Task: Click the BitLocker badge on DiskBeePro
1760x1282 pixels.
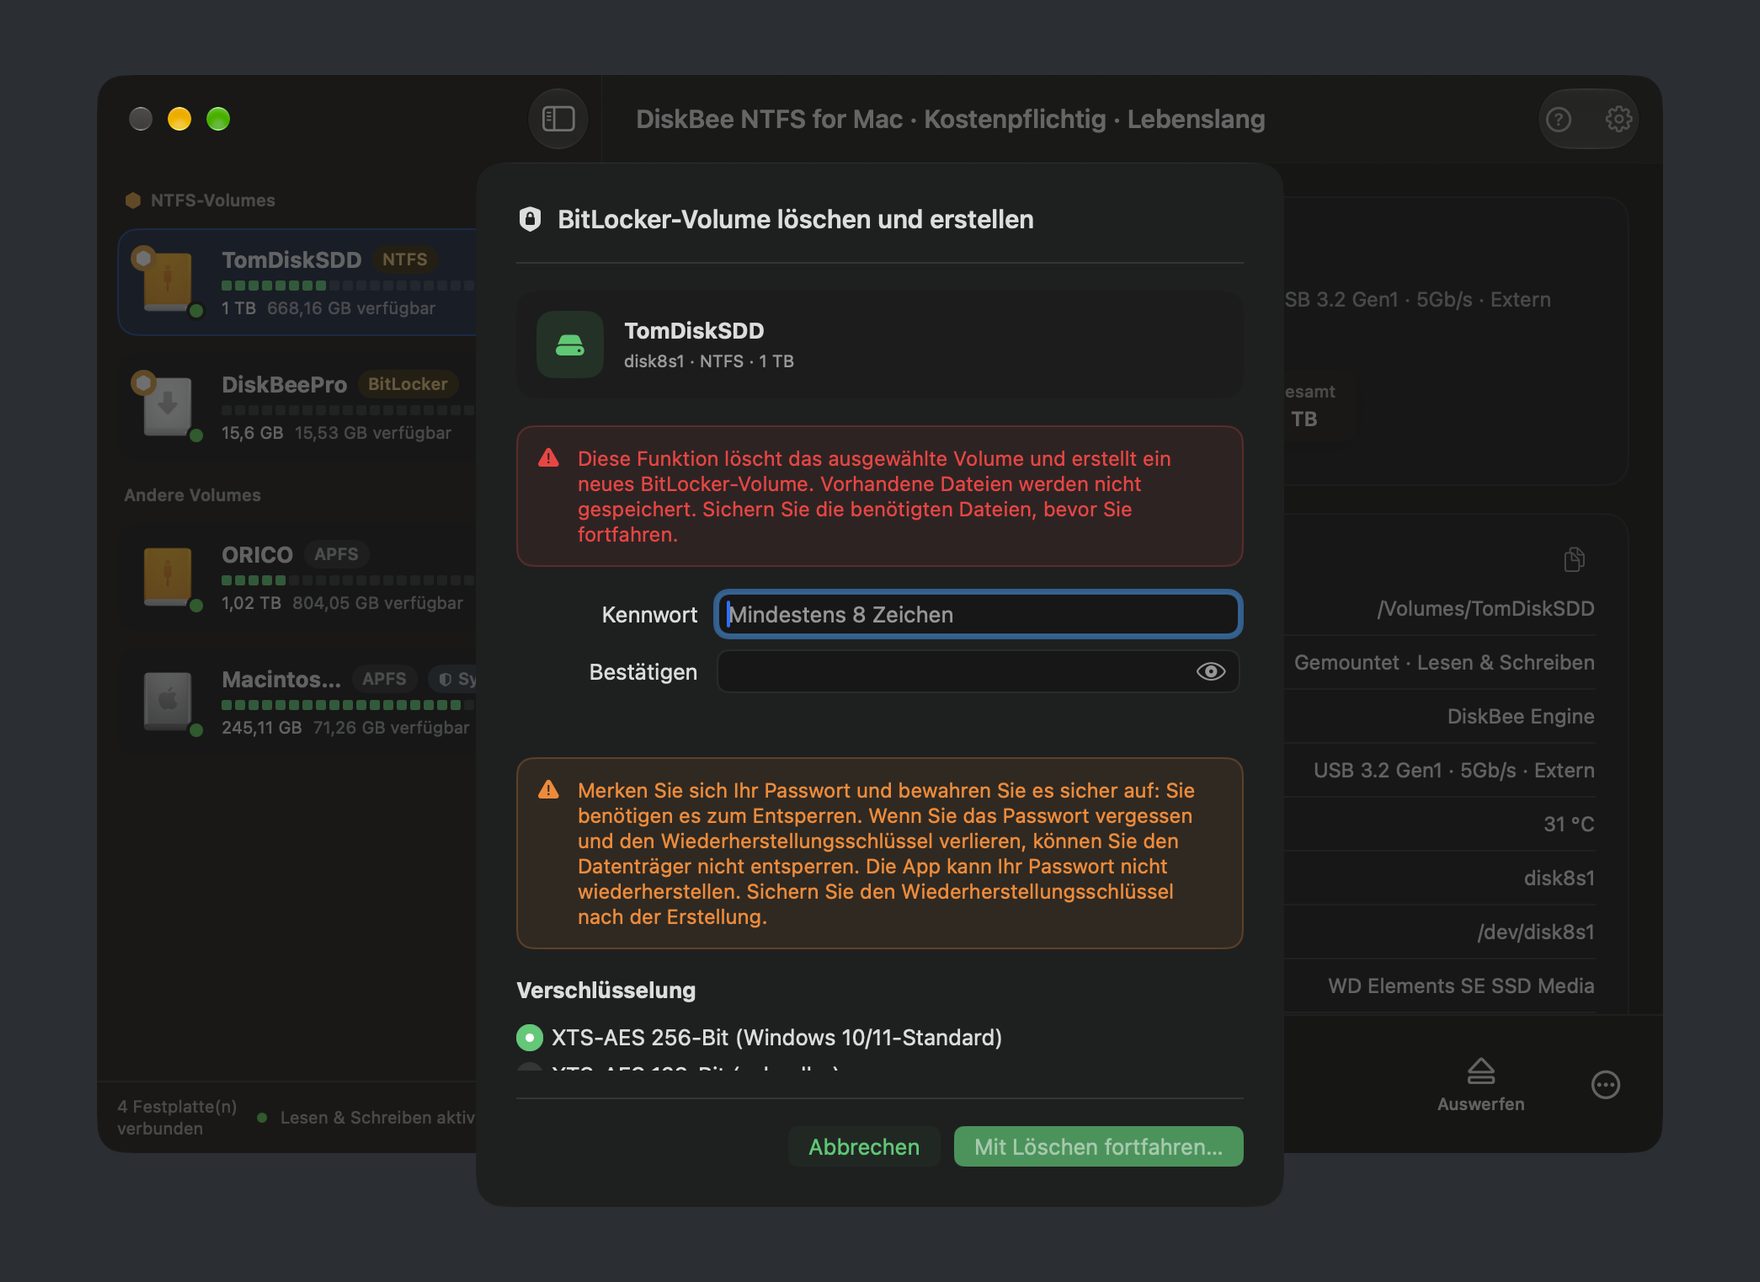Action: pos(408,384)
